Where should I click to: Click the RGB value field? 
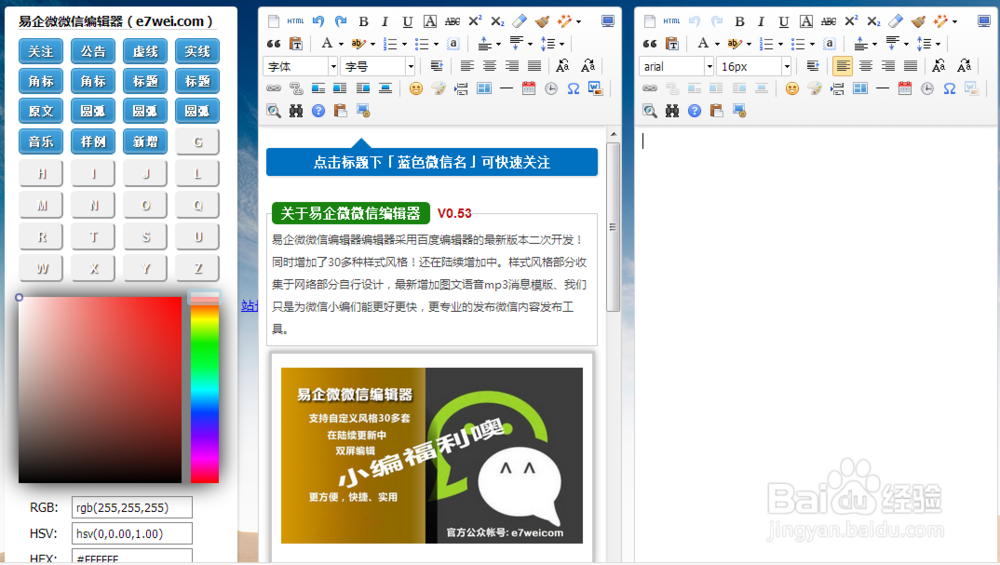point(132,508)
